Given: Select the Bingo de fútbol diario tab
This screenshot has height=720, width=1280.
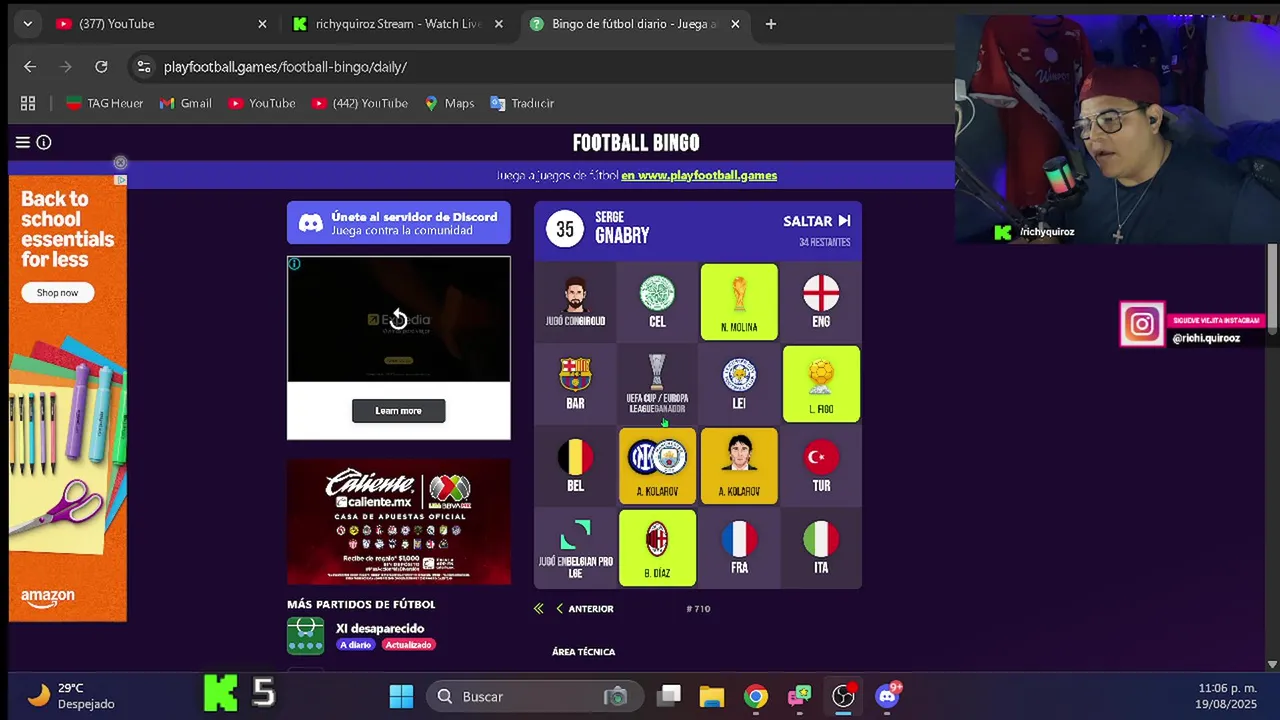Looking at the screenshot, I should pyautogui.click(x=635, y=24).
